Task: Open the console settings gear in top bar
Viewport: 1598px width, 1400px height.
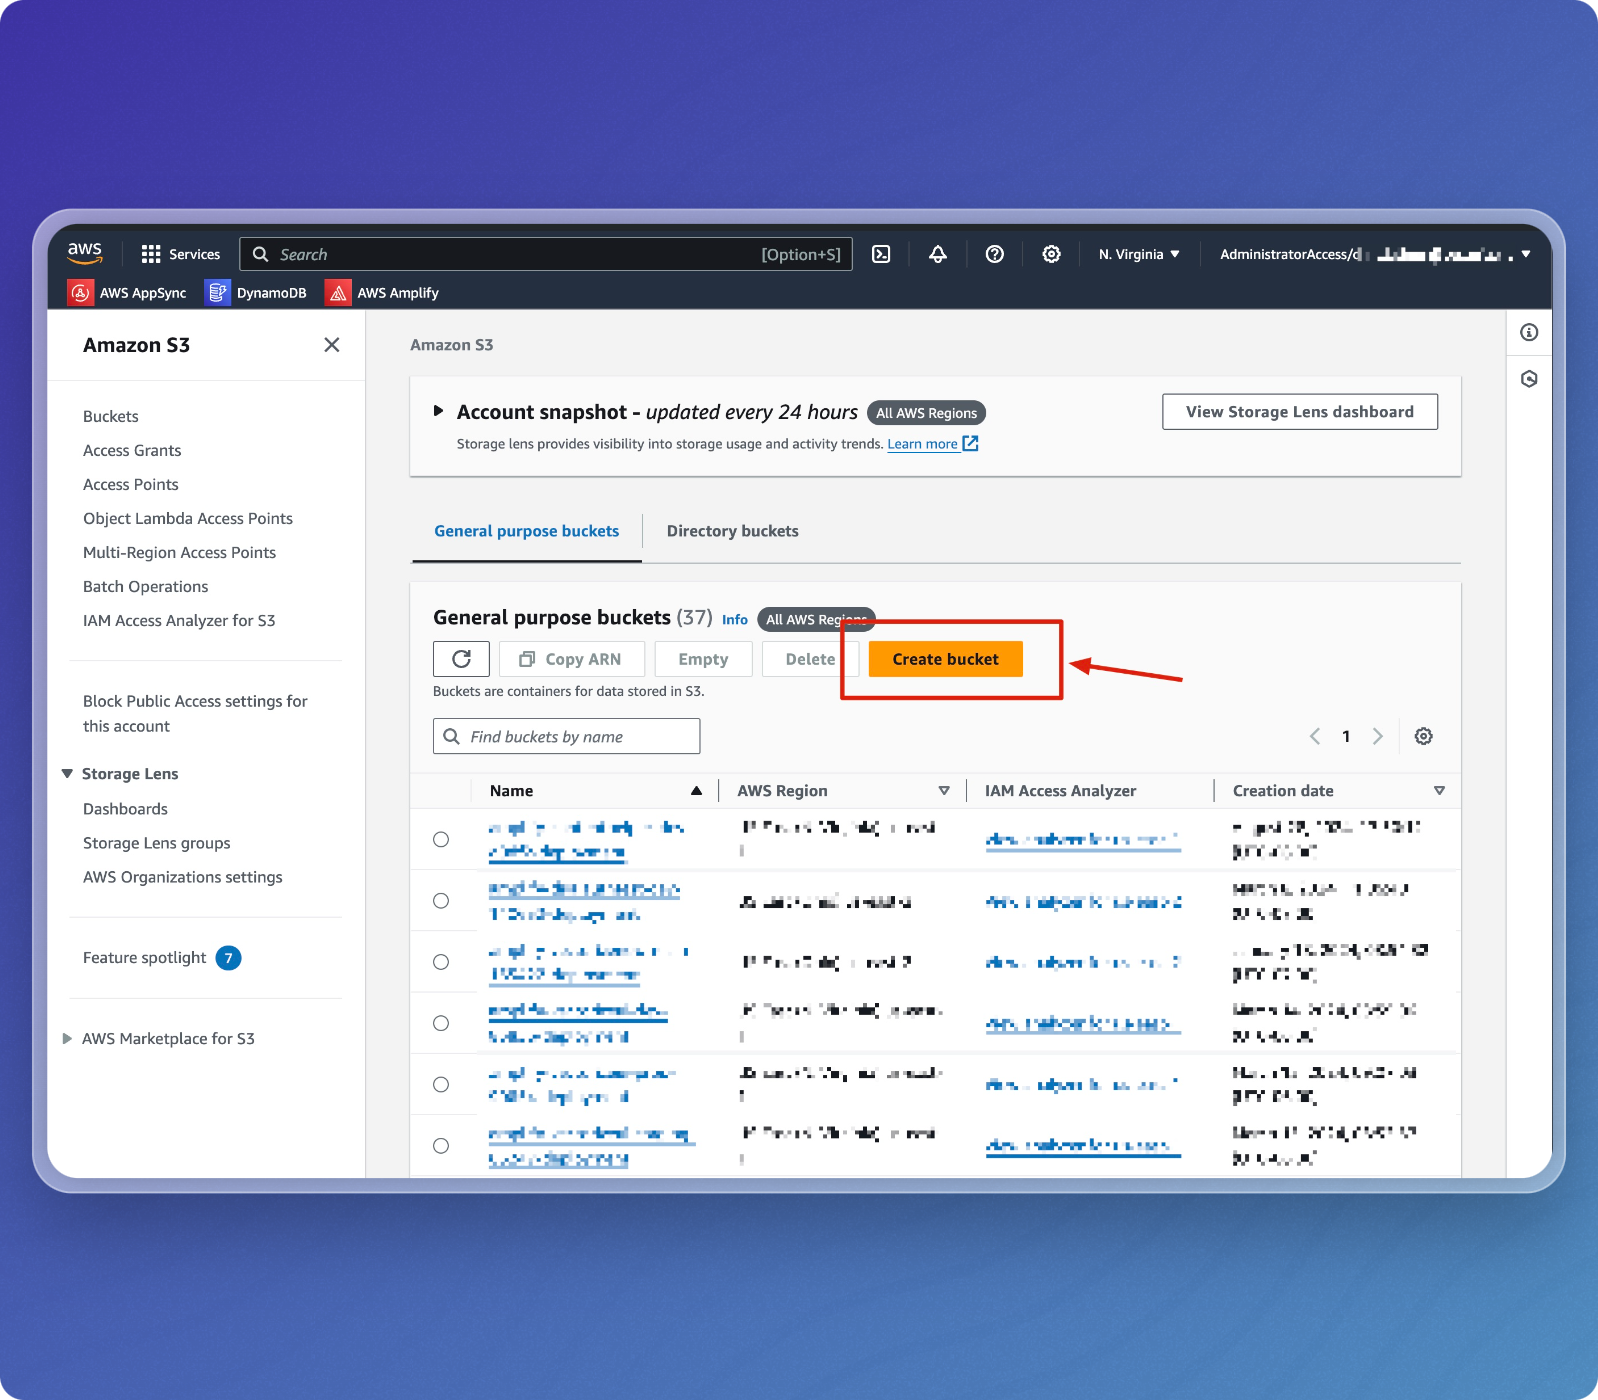Action: pos(1051,254)
